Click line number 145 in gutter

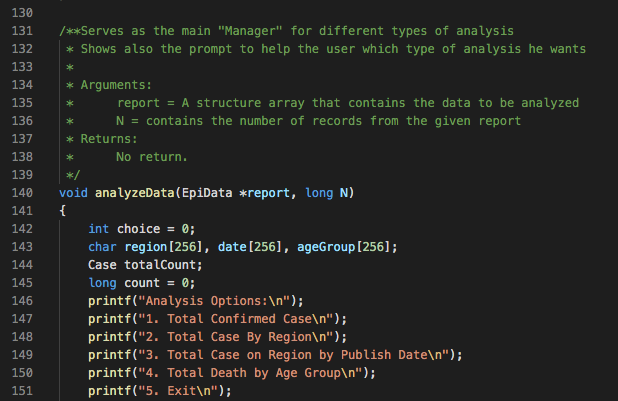[x=22, y=283]
